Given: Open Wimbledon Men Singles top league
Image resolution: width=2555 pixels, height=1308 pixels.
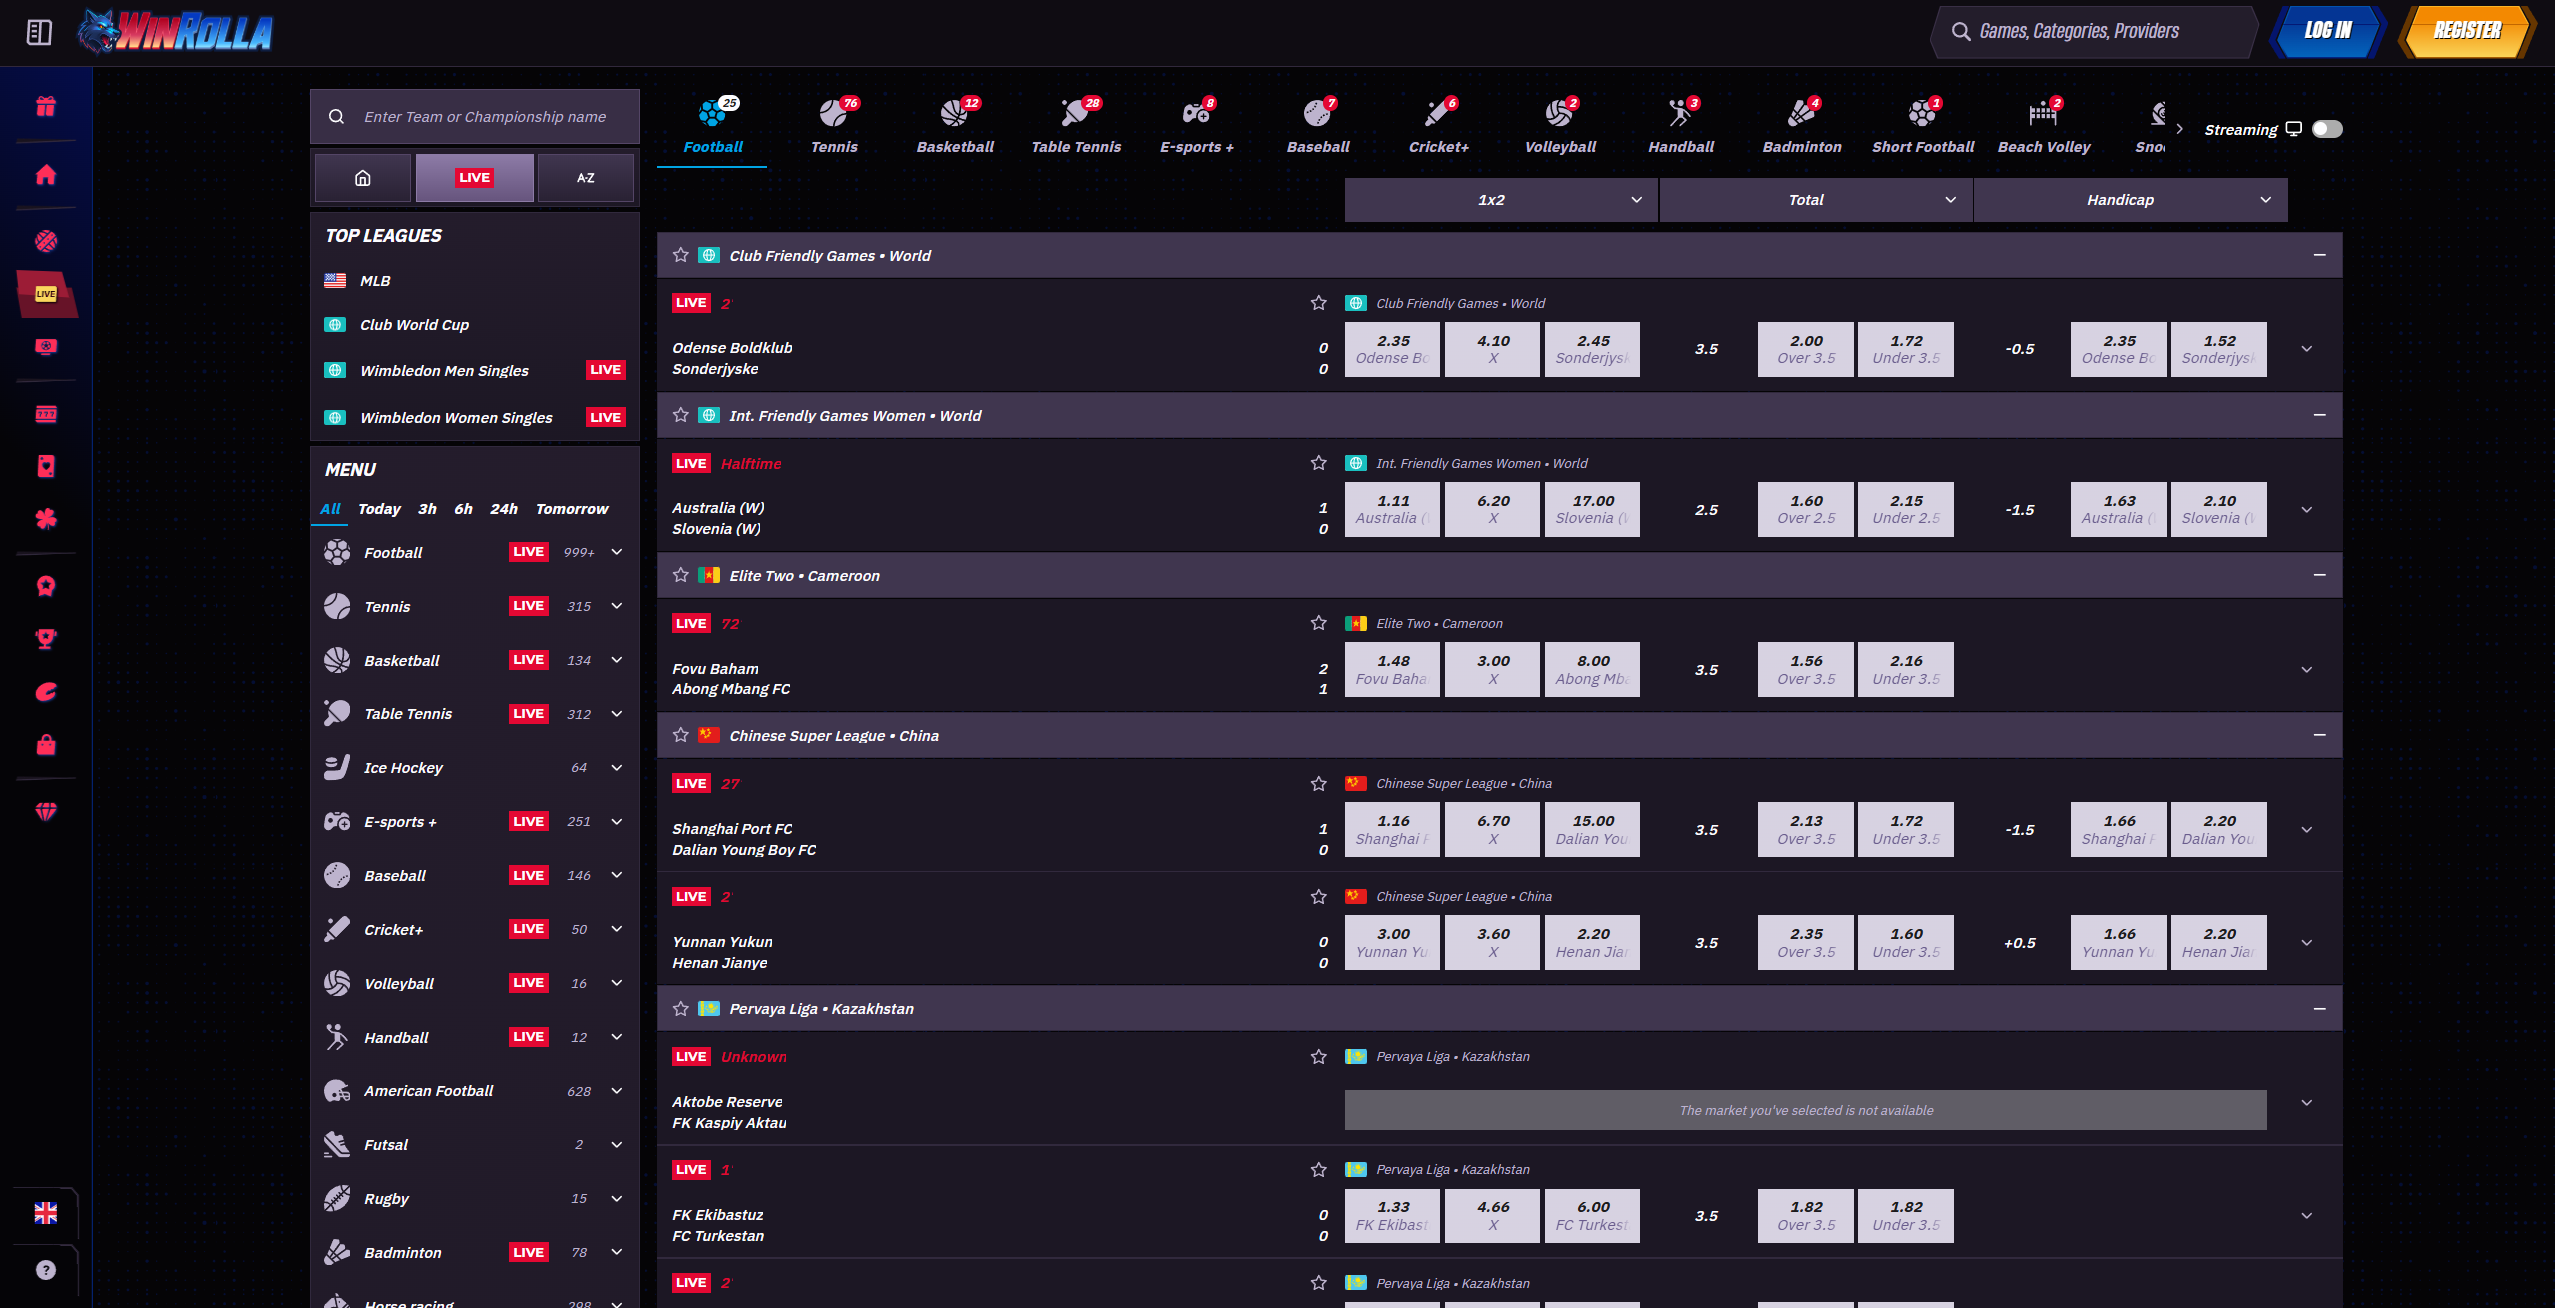Looking at the screenshot, I should 475,371.
